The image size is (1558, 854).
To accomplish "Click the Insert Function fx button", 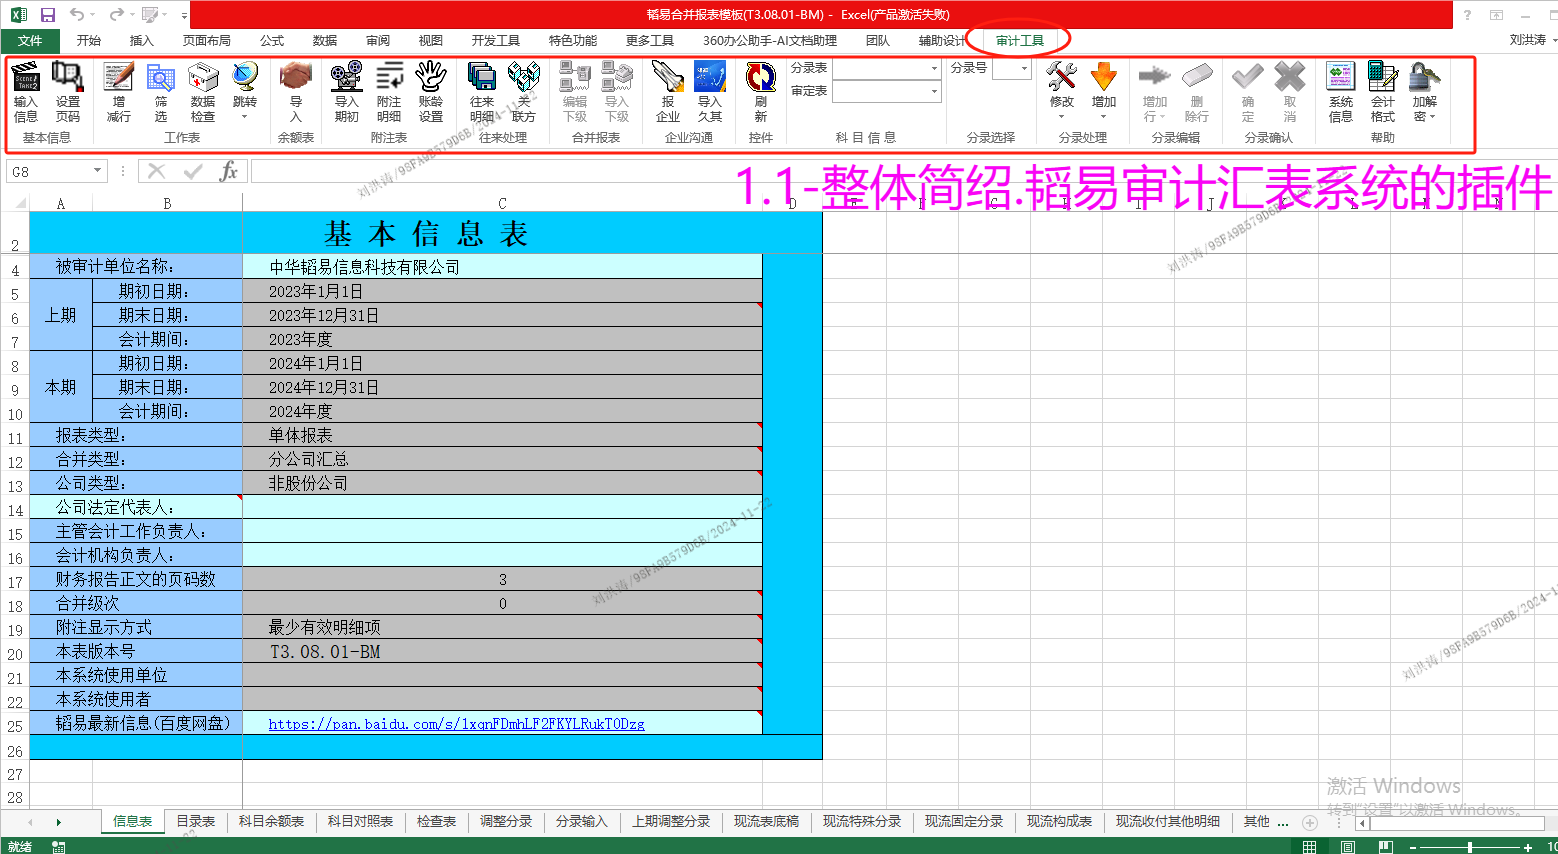I will point(228,171).
